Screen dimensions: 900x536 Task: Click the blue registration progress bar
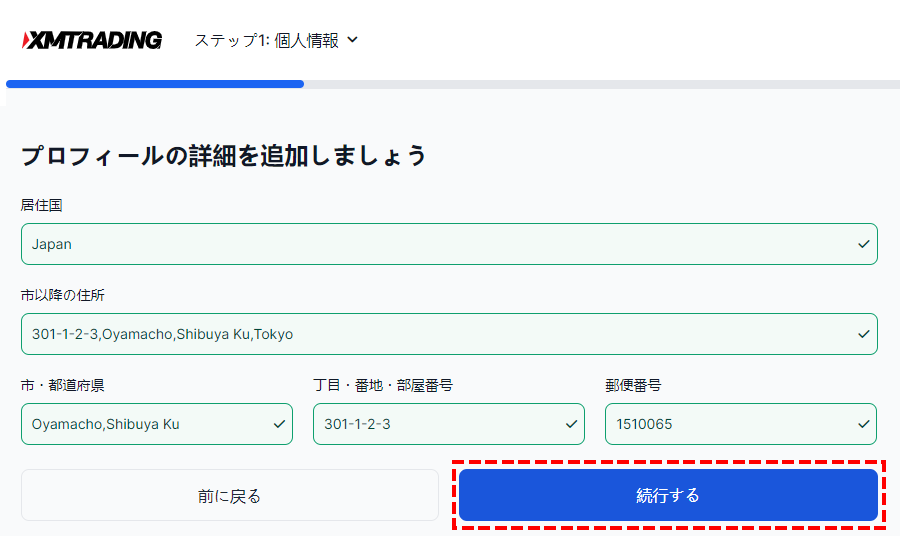coord(155,84)
